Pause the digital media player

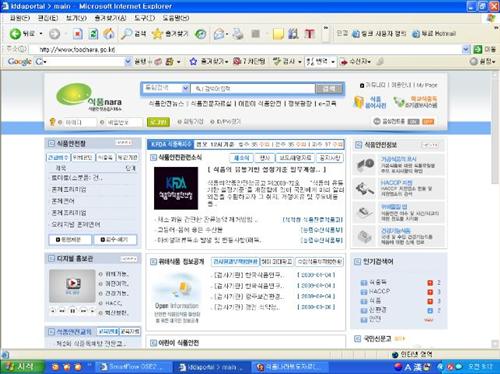click(72, 311)
